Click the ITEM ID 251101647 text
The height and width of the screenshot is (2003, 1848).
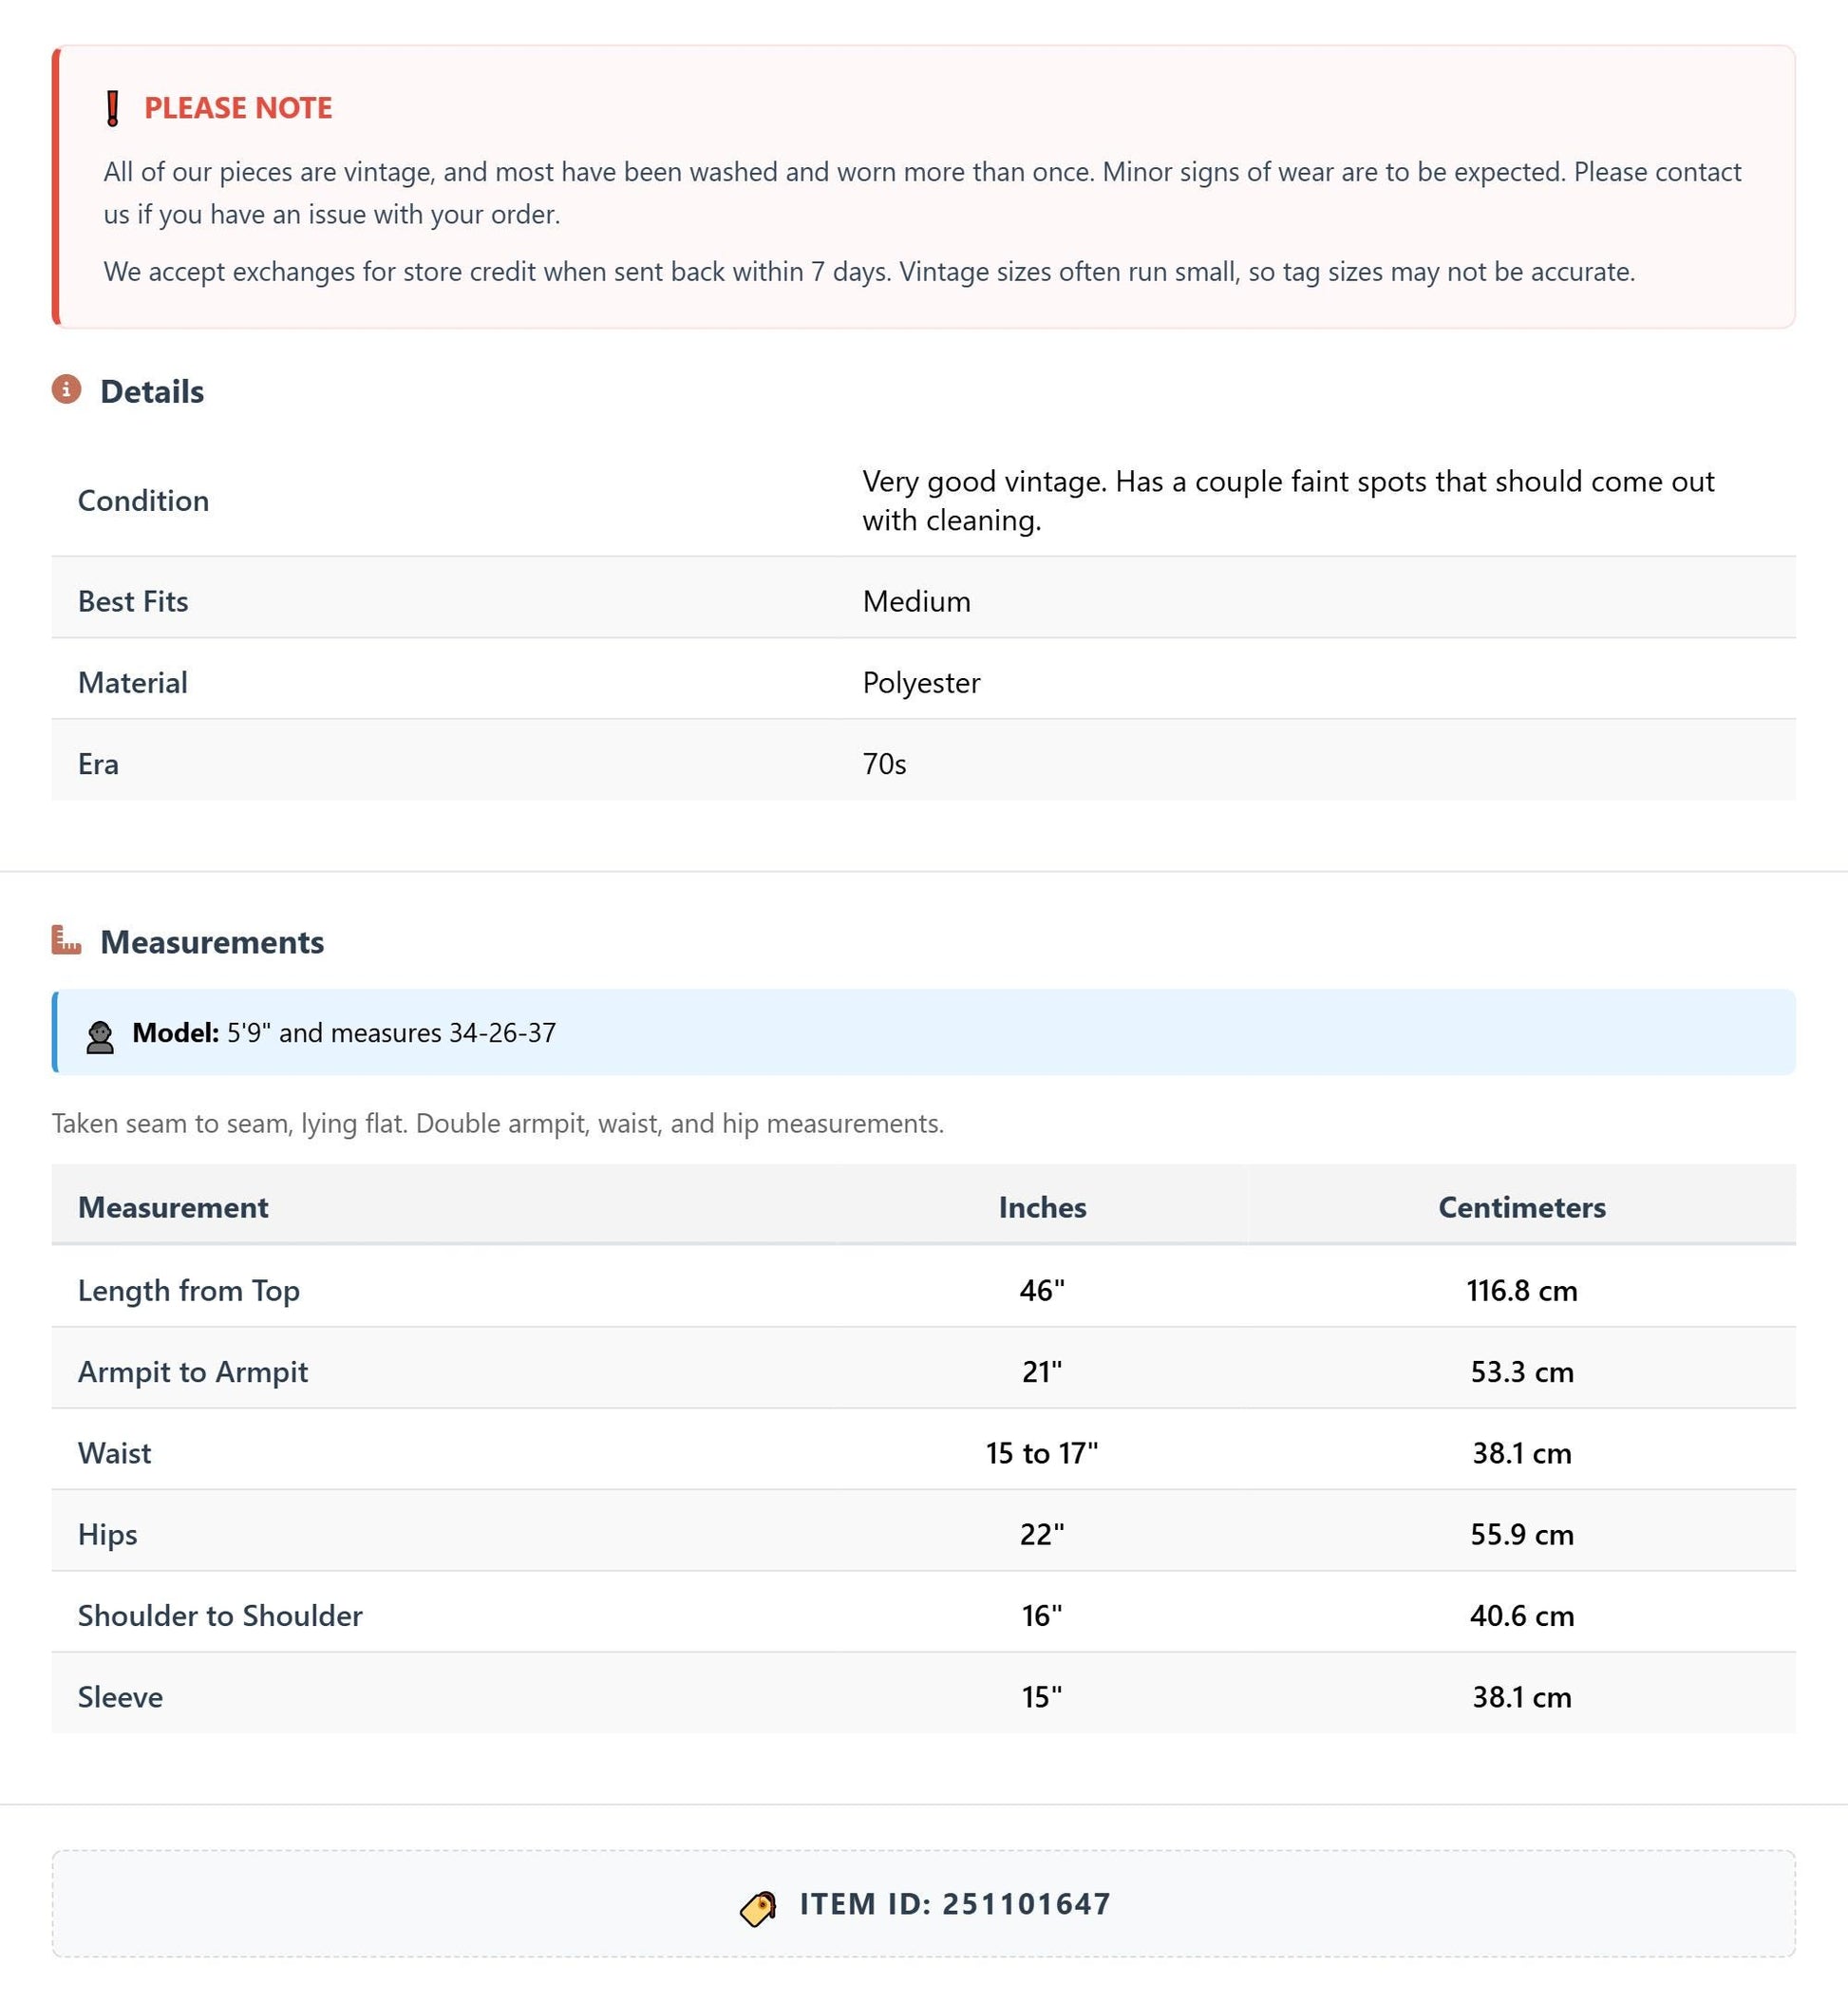955,1903
